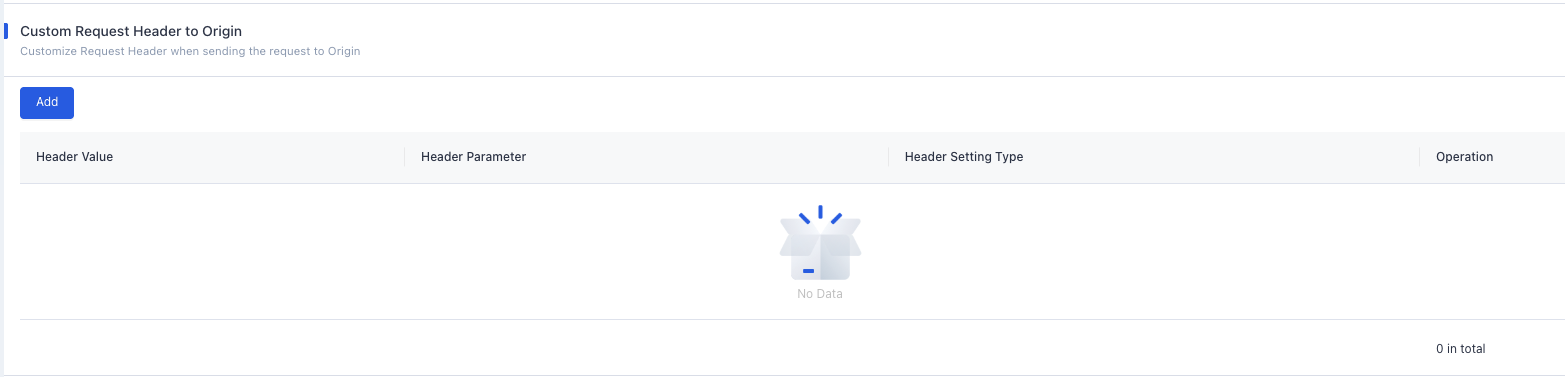
Task: Click the 'Customize Request Header' description text
Action: [190, 51]
